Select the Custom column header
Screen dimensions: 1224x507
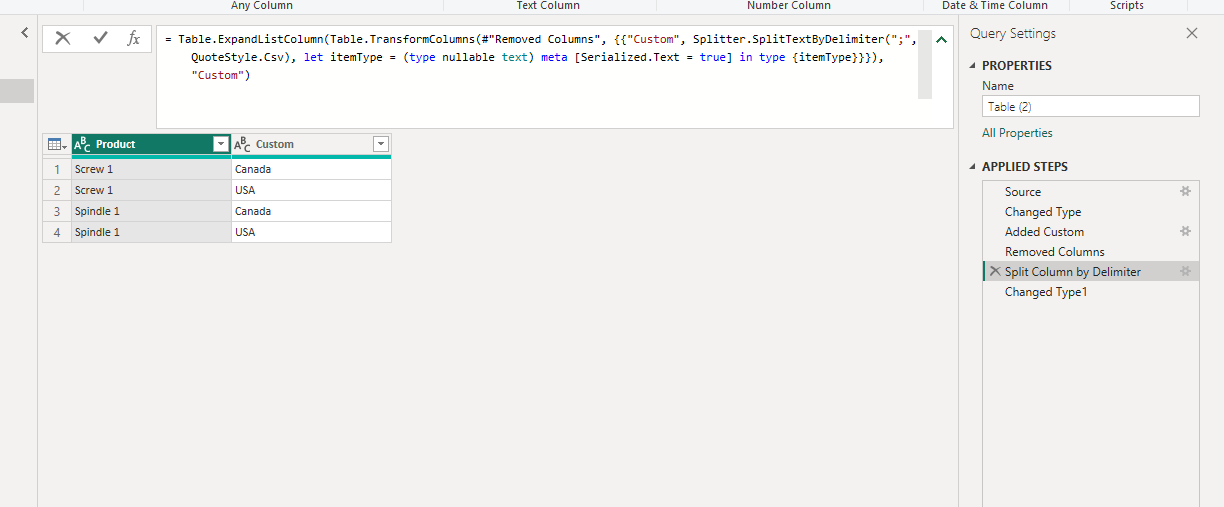[311, 145]
